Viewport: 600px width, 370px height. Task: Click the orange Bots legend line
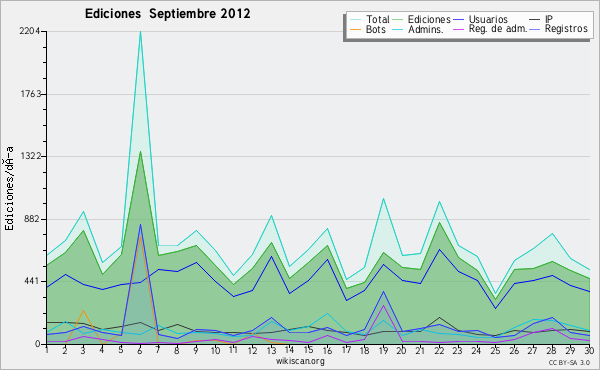coord(355,29)
